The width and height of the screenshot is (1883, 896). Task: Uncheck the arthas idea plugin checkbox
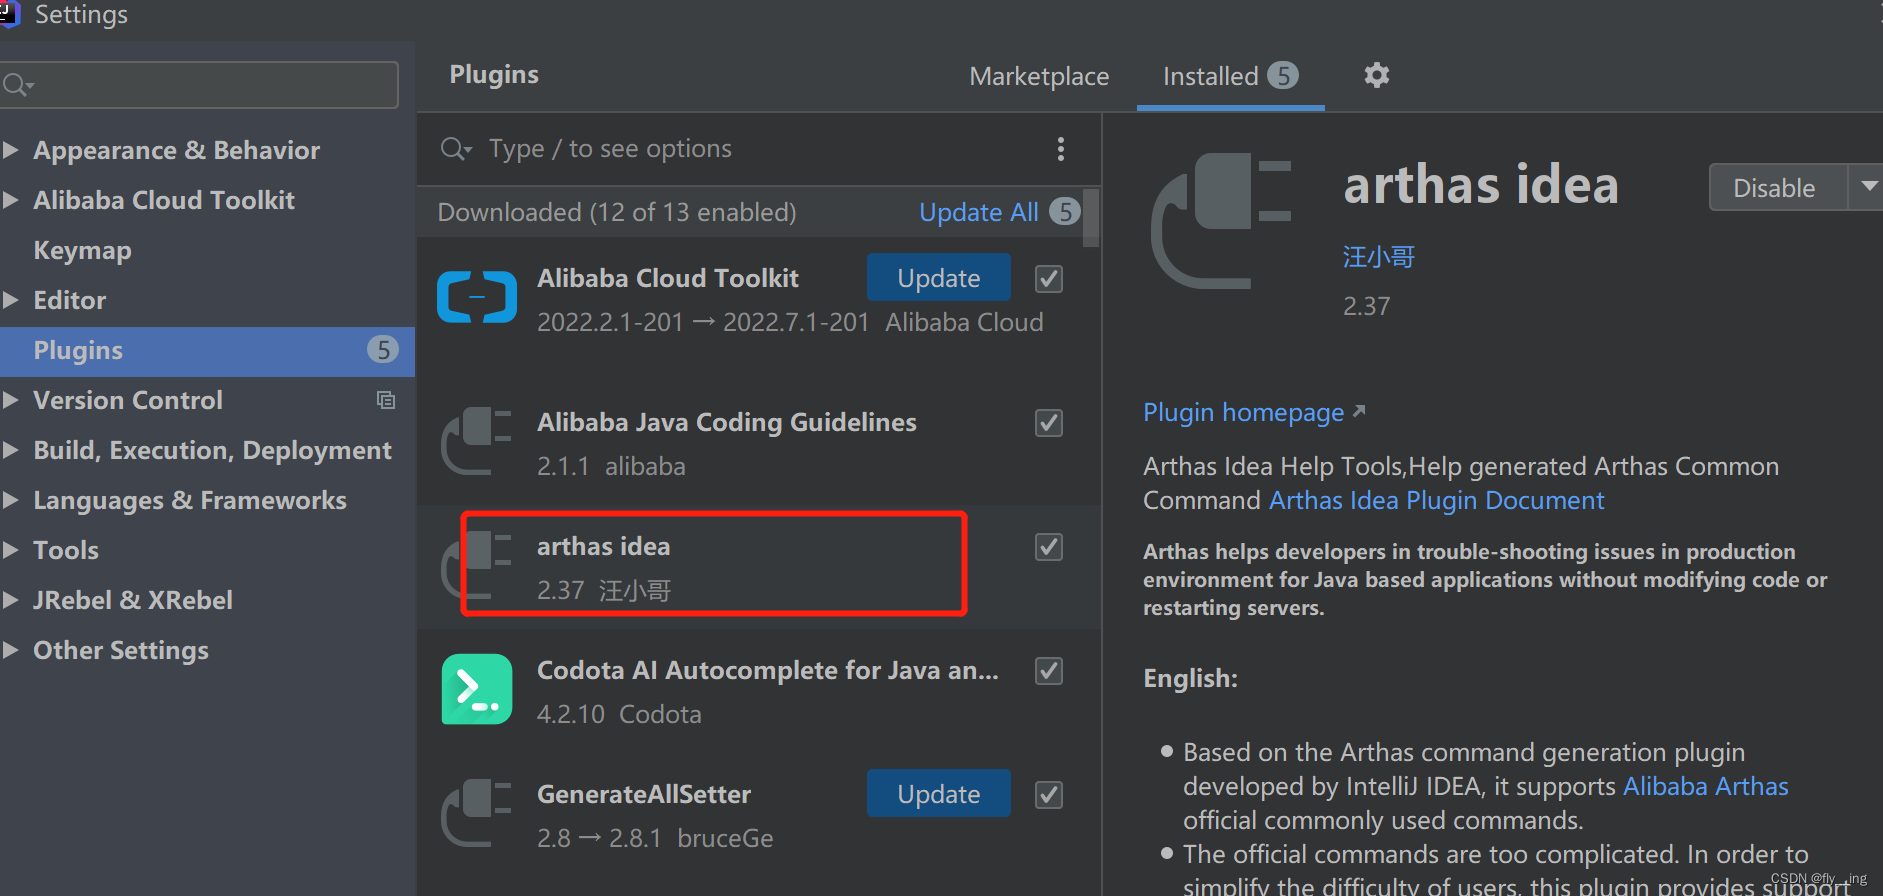(1048, 547)
